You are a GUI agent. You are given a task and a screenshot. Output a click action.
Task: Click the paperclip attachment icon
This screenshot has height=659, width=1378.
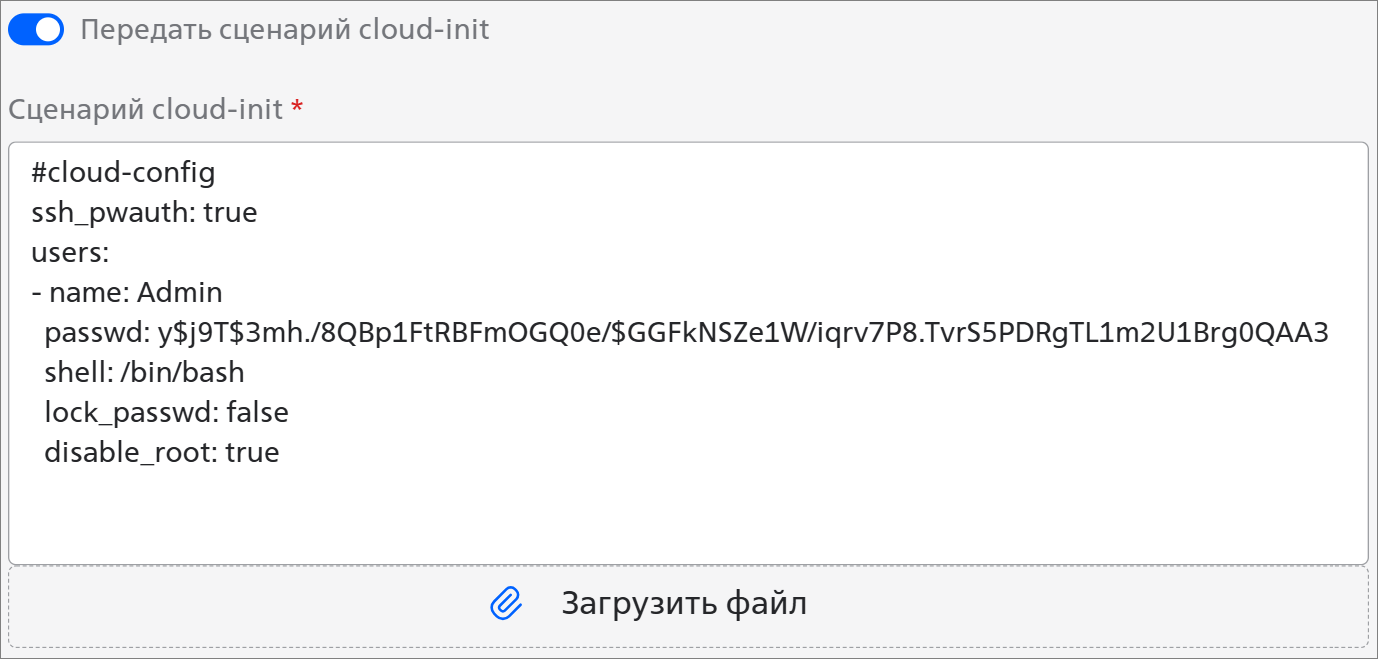pos(507,603)
